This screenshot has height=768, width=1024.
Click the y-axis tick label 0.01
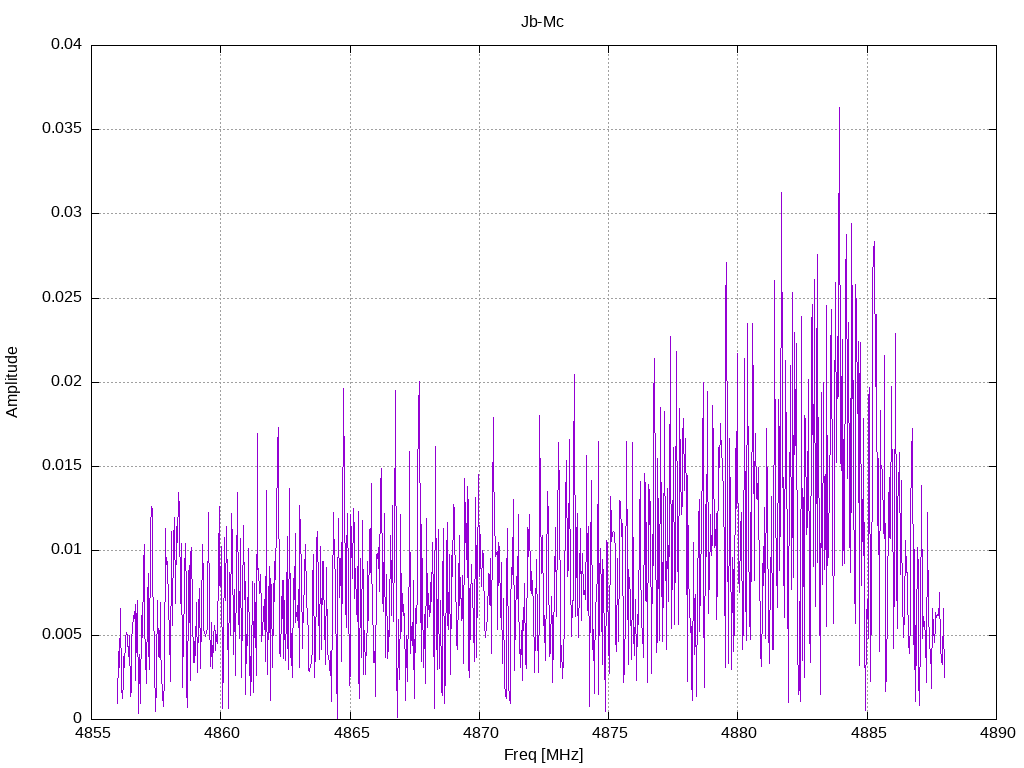click(x=67, y=550)
